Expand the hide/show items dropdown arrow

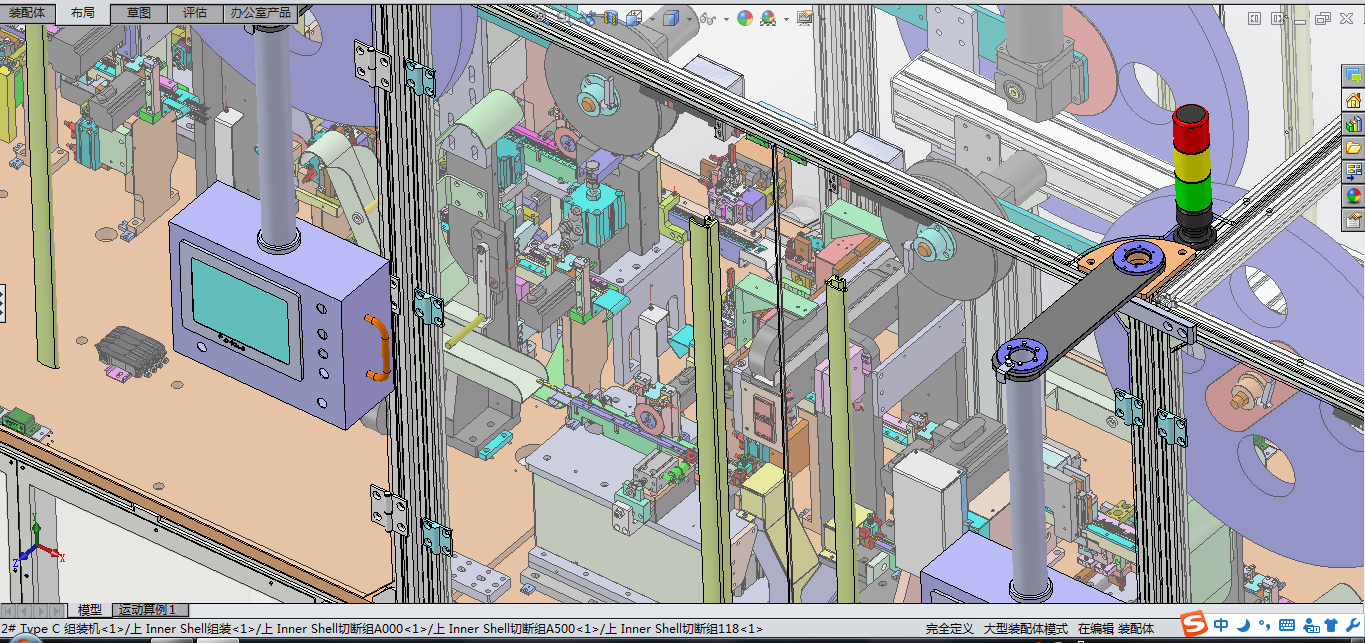pyautogui.click(x=726, y=19)
